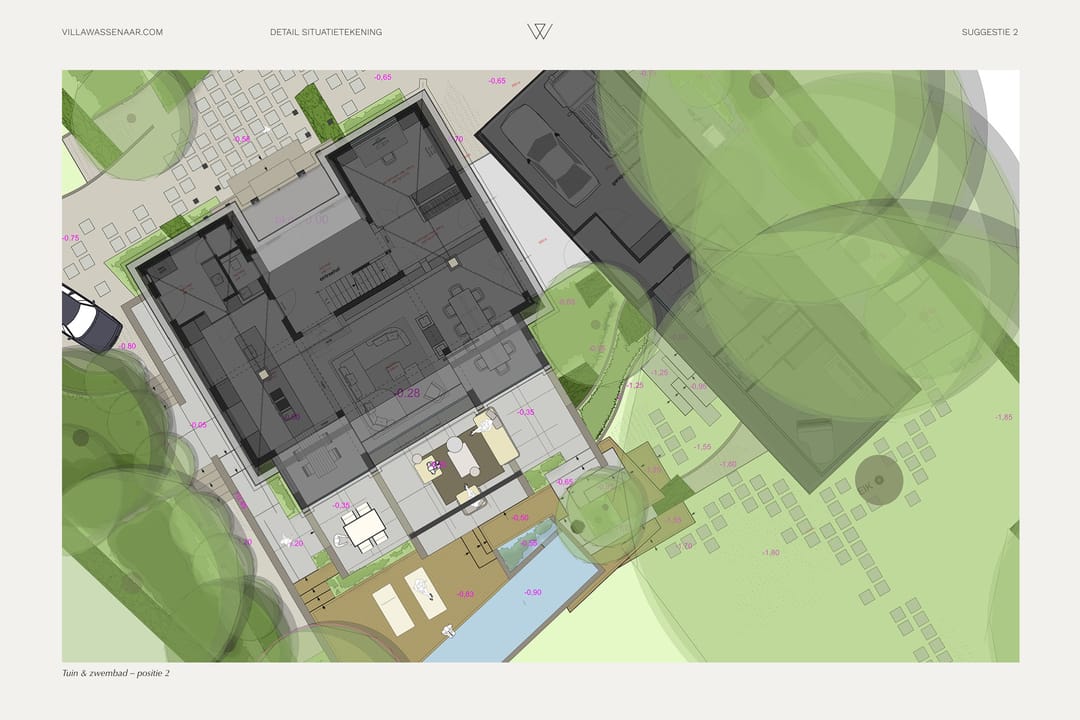Click the BK tree marker in the garden
Viewport: 1080px width, 720px height.
point(878,480)
